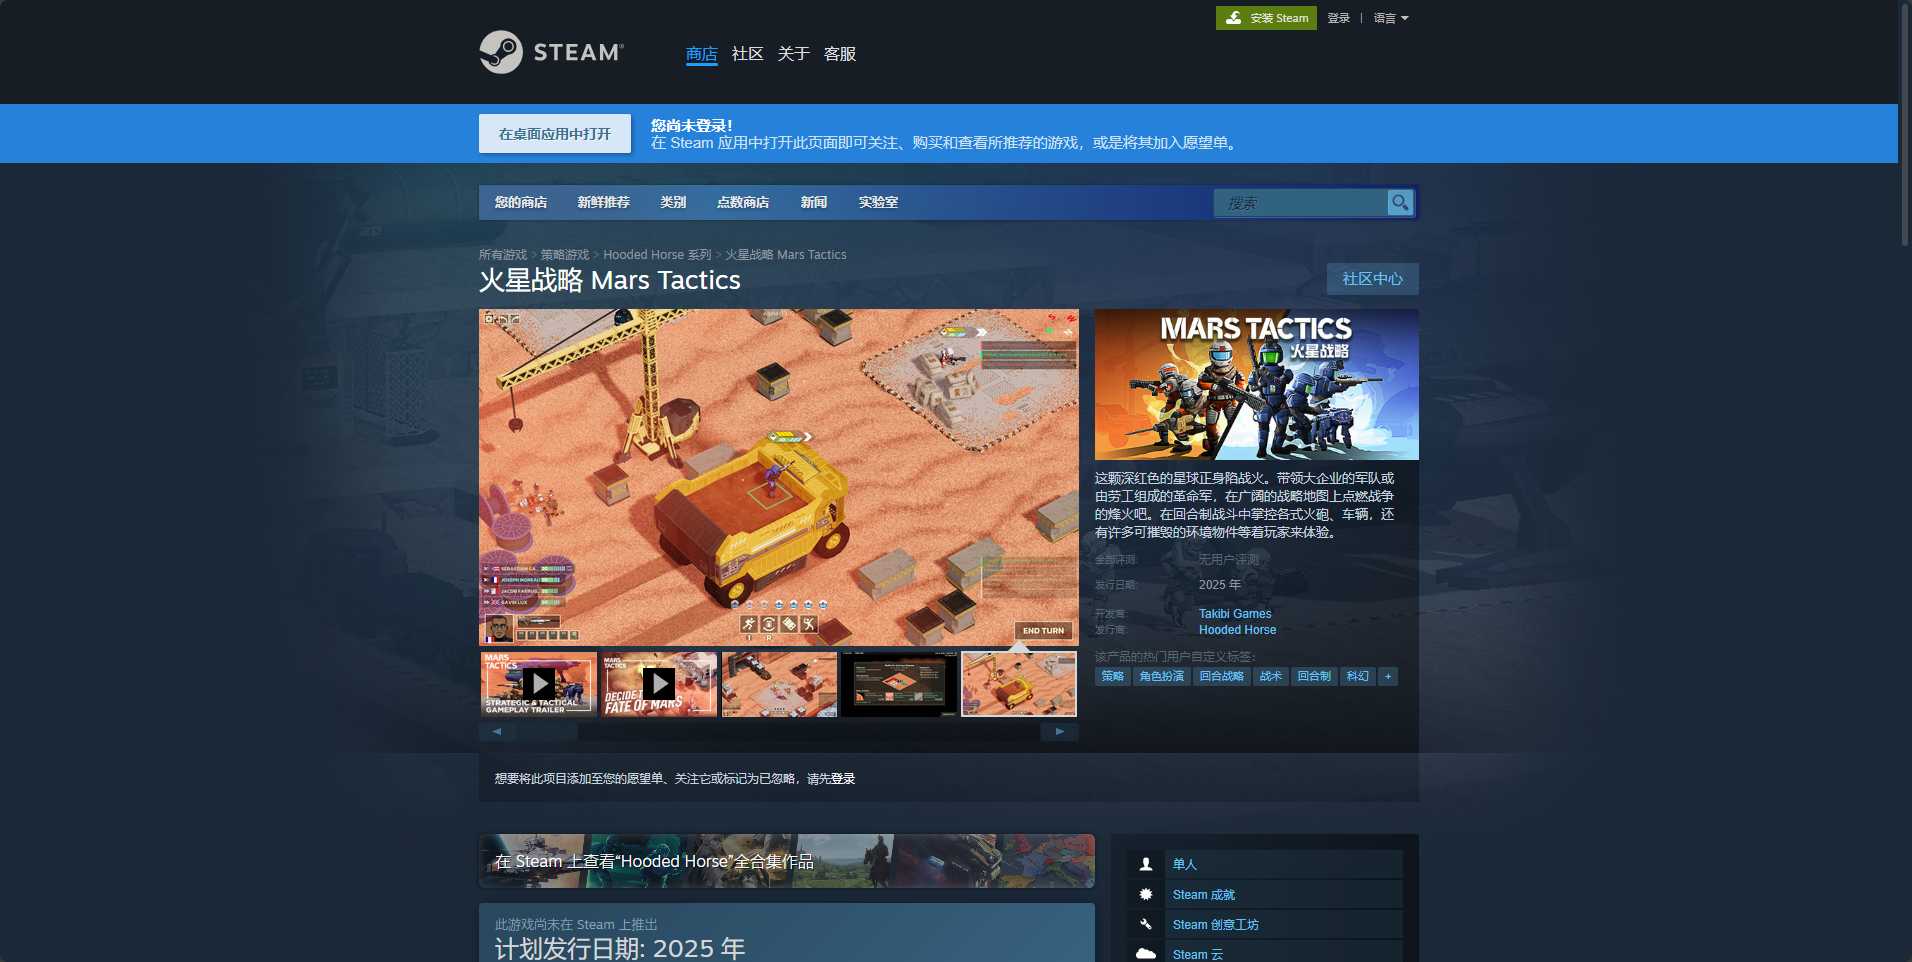Open developer Takibi Games link
This screenshot has width=1912, height=962.
[1235, 614]
